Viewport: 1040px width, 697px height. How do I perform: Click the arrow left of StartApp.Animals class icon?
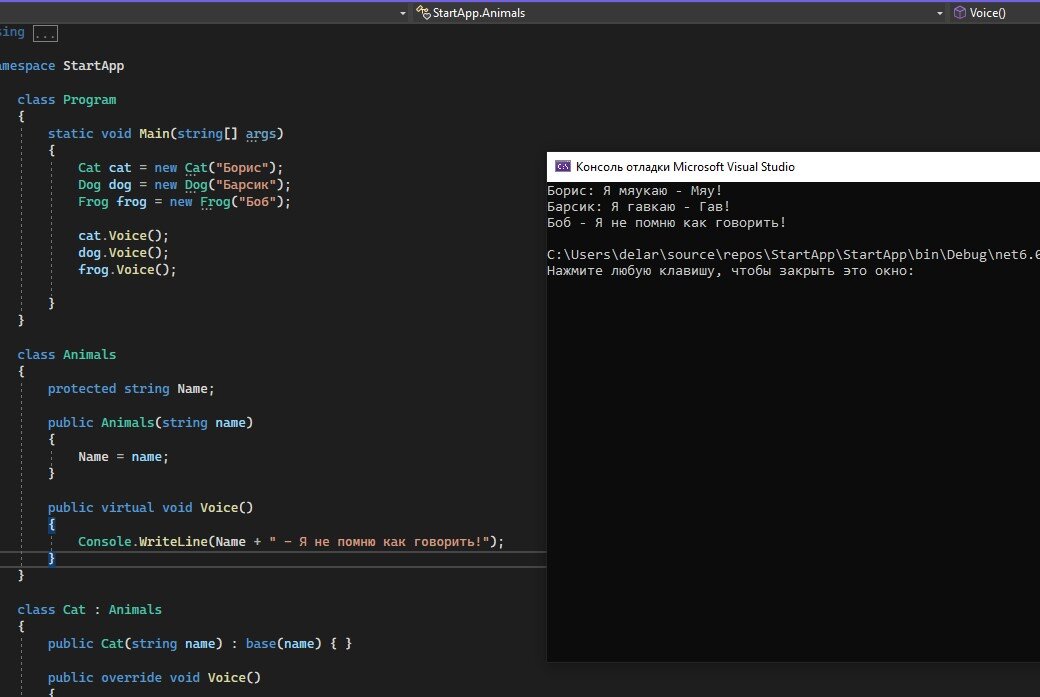point(403,13)
